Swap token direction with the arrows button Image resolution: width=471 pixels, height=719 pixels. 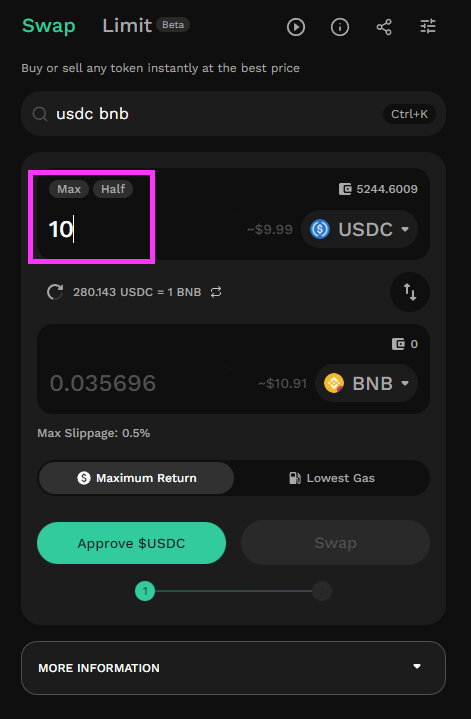410,292
